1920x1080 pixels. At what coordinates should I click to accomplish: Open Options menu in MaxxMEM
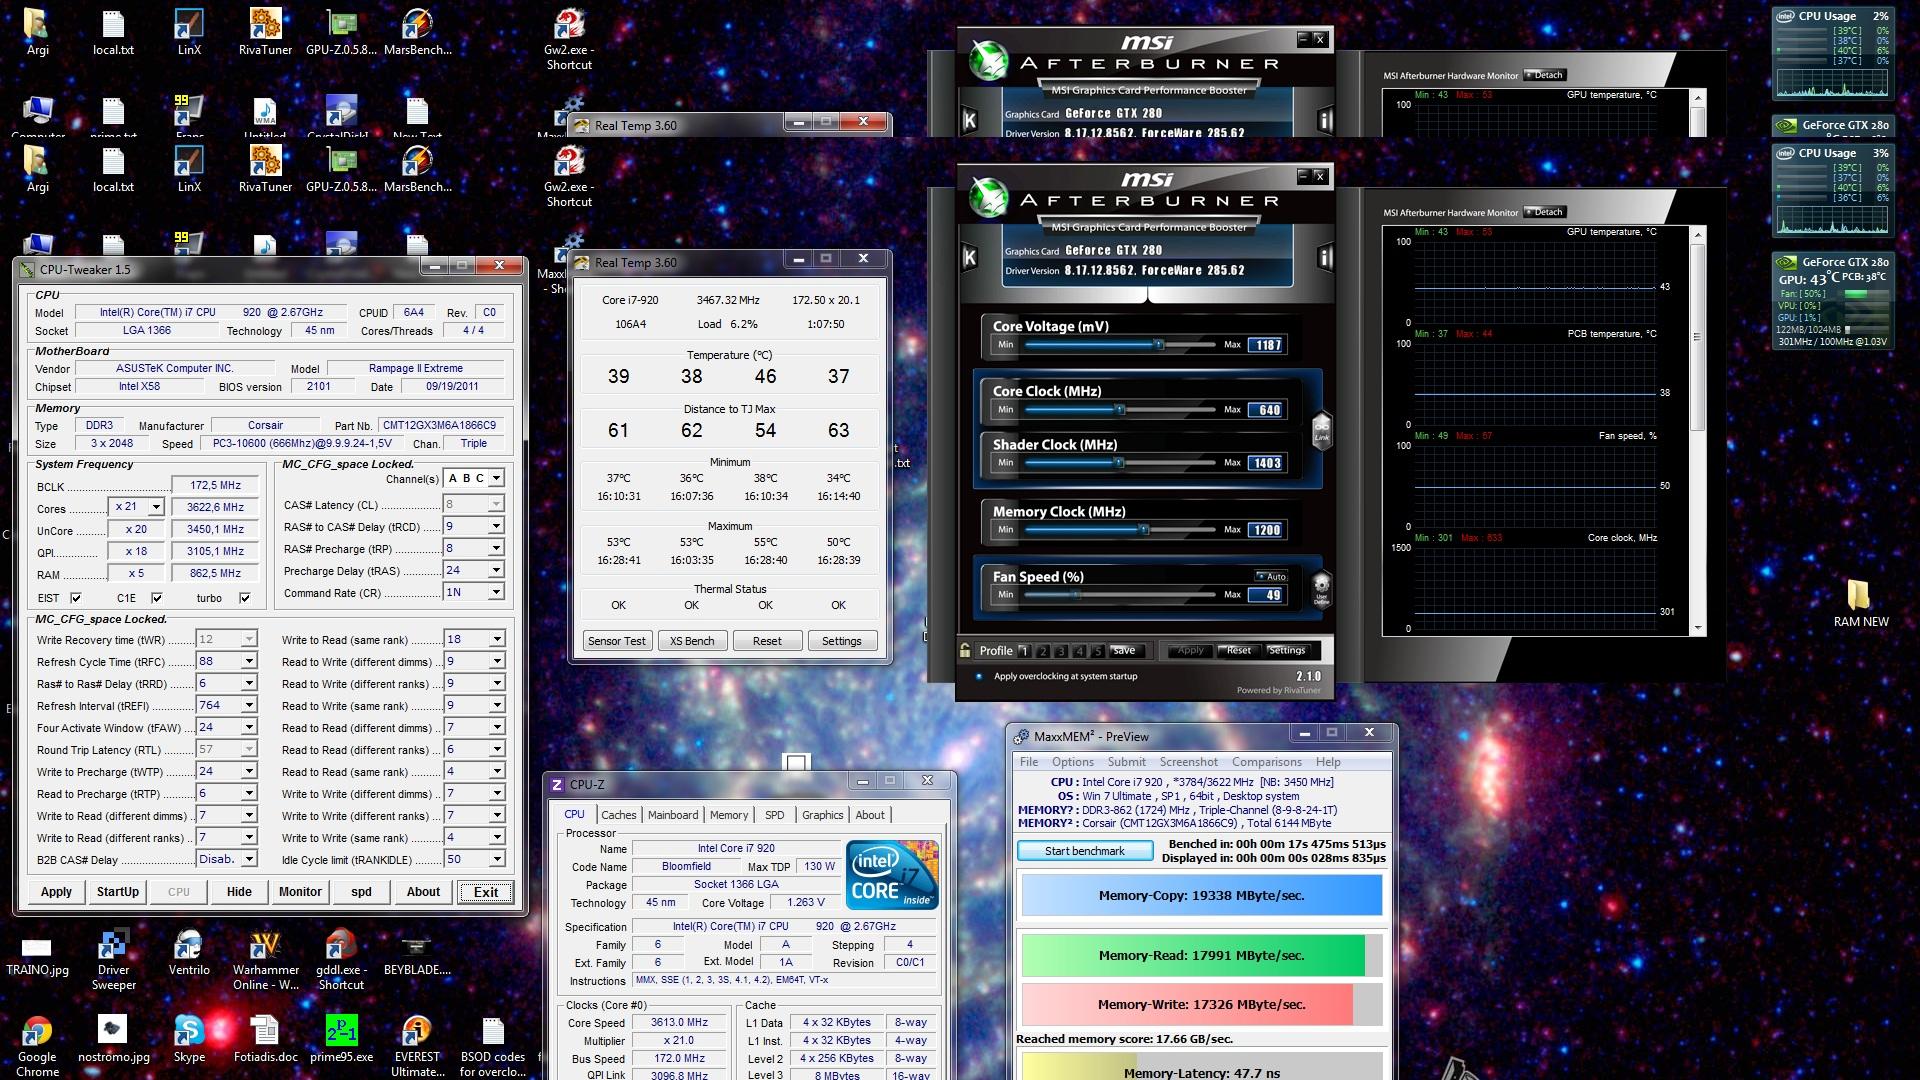(1072, 762)
